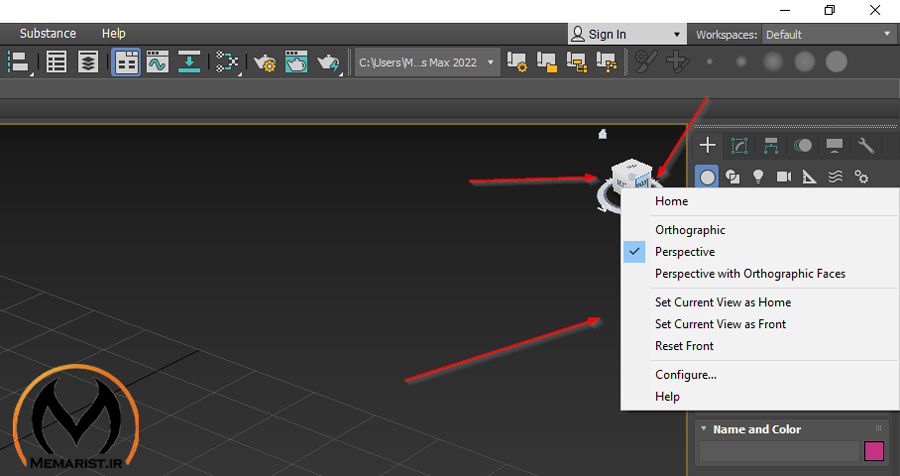Screen dimensions: 900x476
Task: Open the Curve Editor toolbar icon
Action: (157, 62)
